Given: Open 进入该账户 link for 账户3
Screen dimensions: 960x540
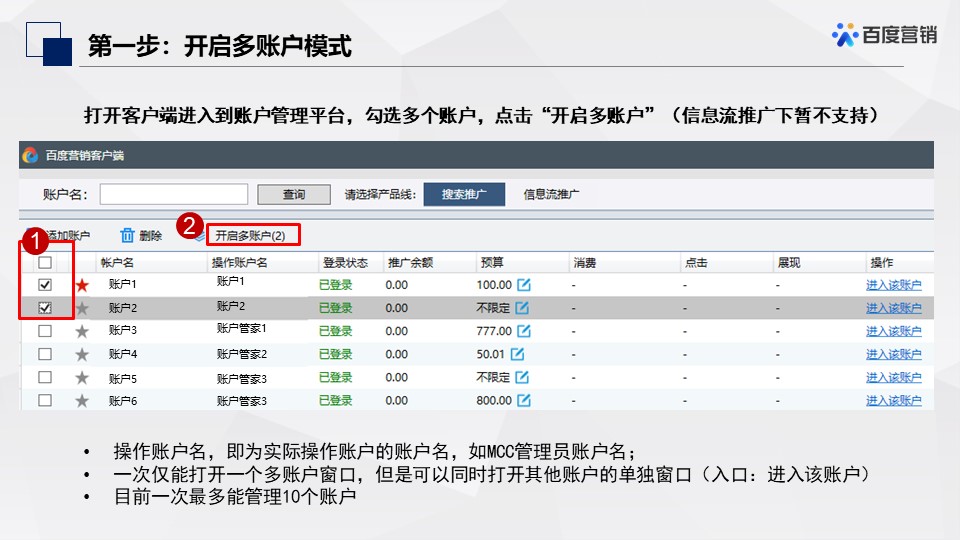Looking at the screenshot, I should pos(893,331).
